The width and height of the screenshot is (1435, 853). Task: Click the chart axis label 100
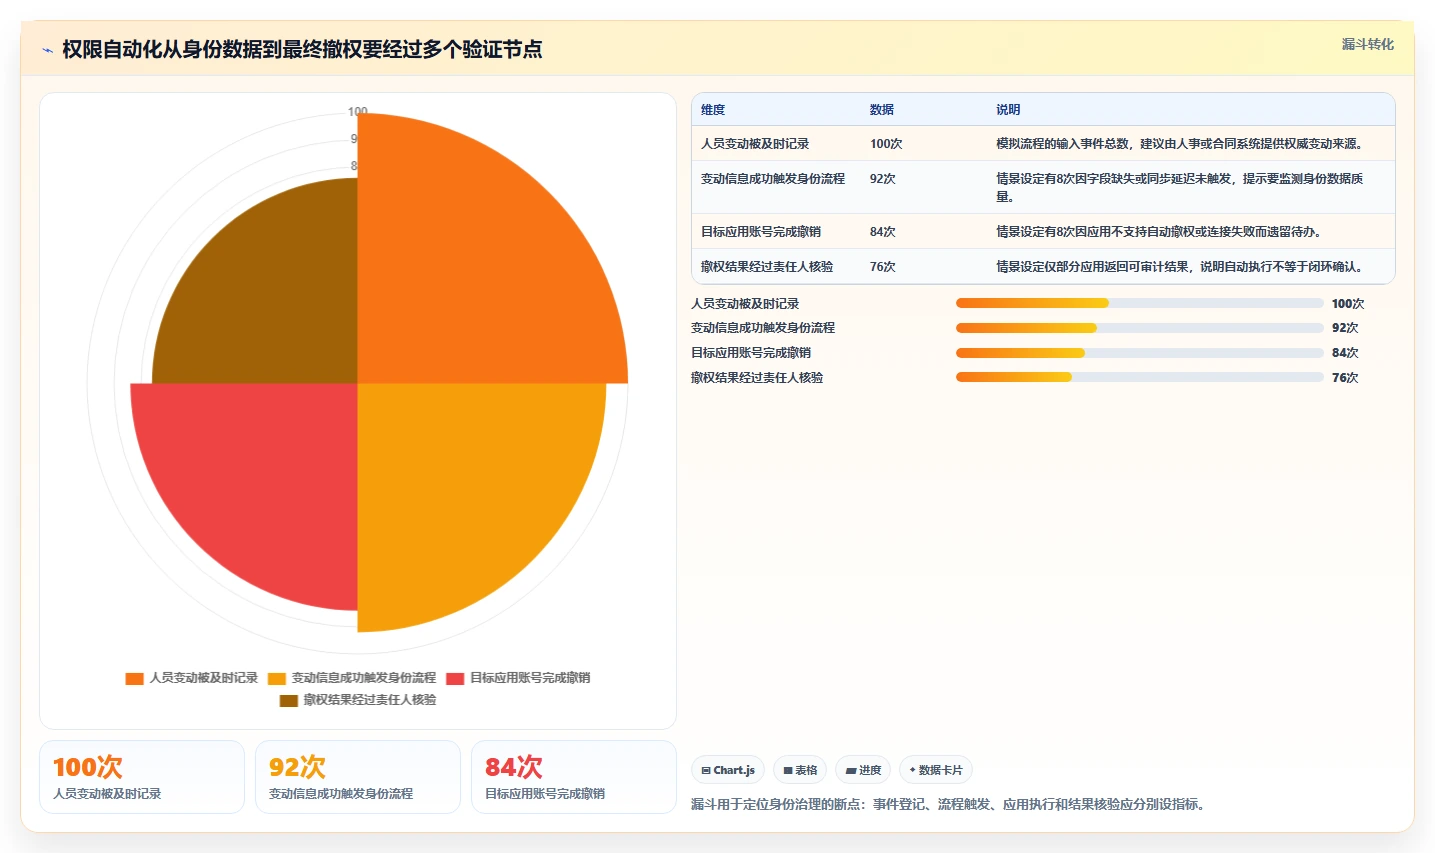click(358, 111)
